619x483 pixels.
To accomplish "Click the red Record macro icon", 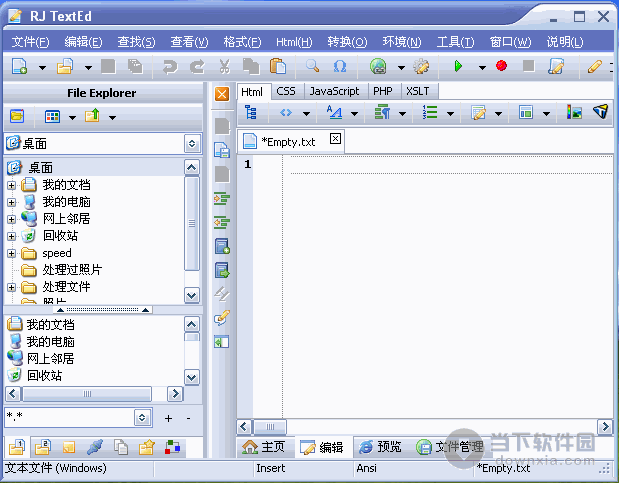I will click(501, 65).
